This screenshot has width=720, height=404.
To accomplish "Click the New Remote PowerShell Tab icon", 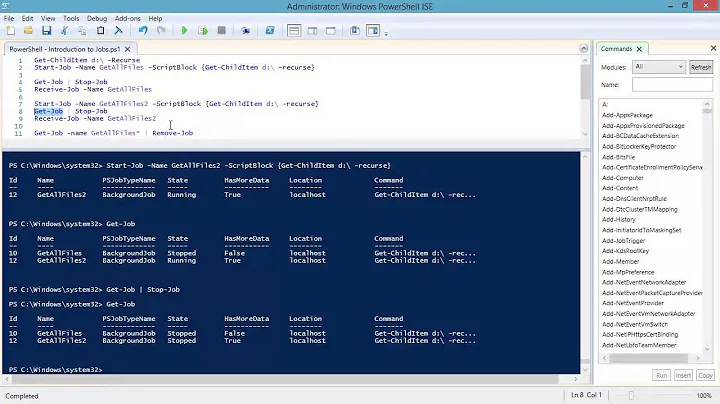I will click(246, 31).
